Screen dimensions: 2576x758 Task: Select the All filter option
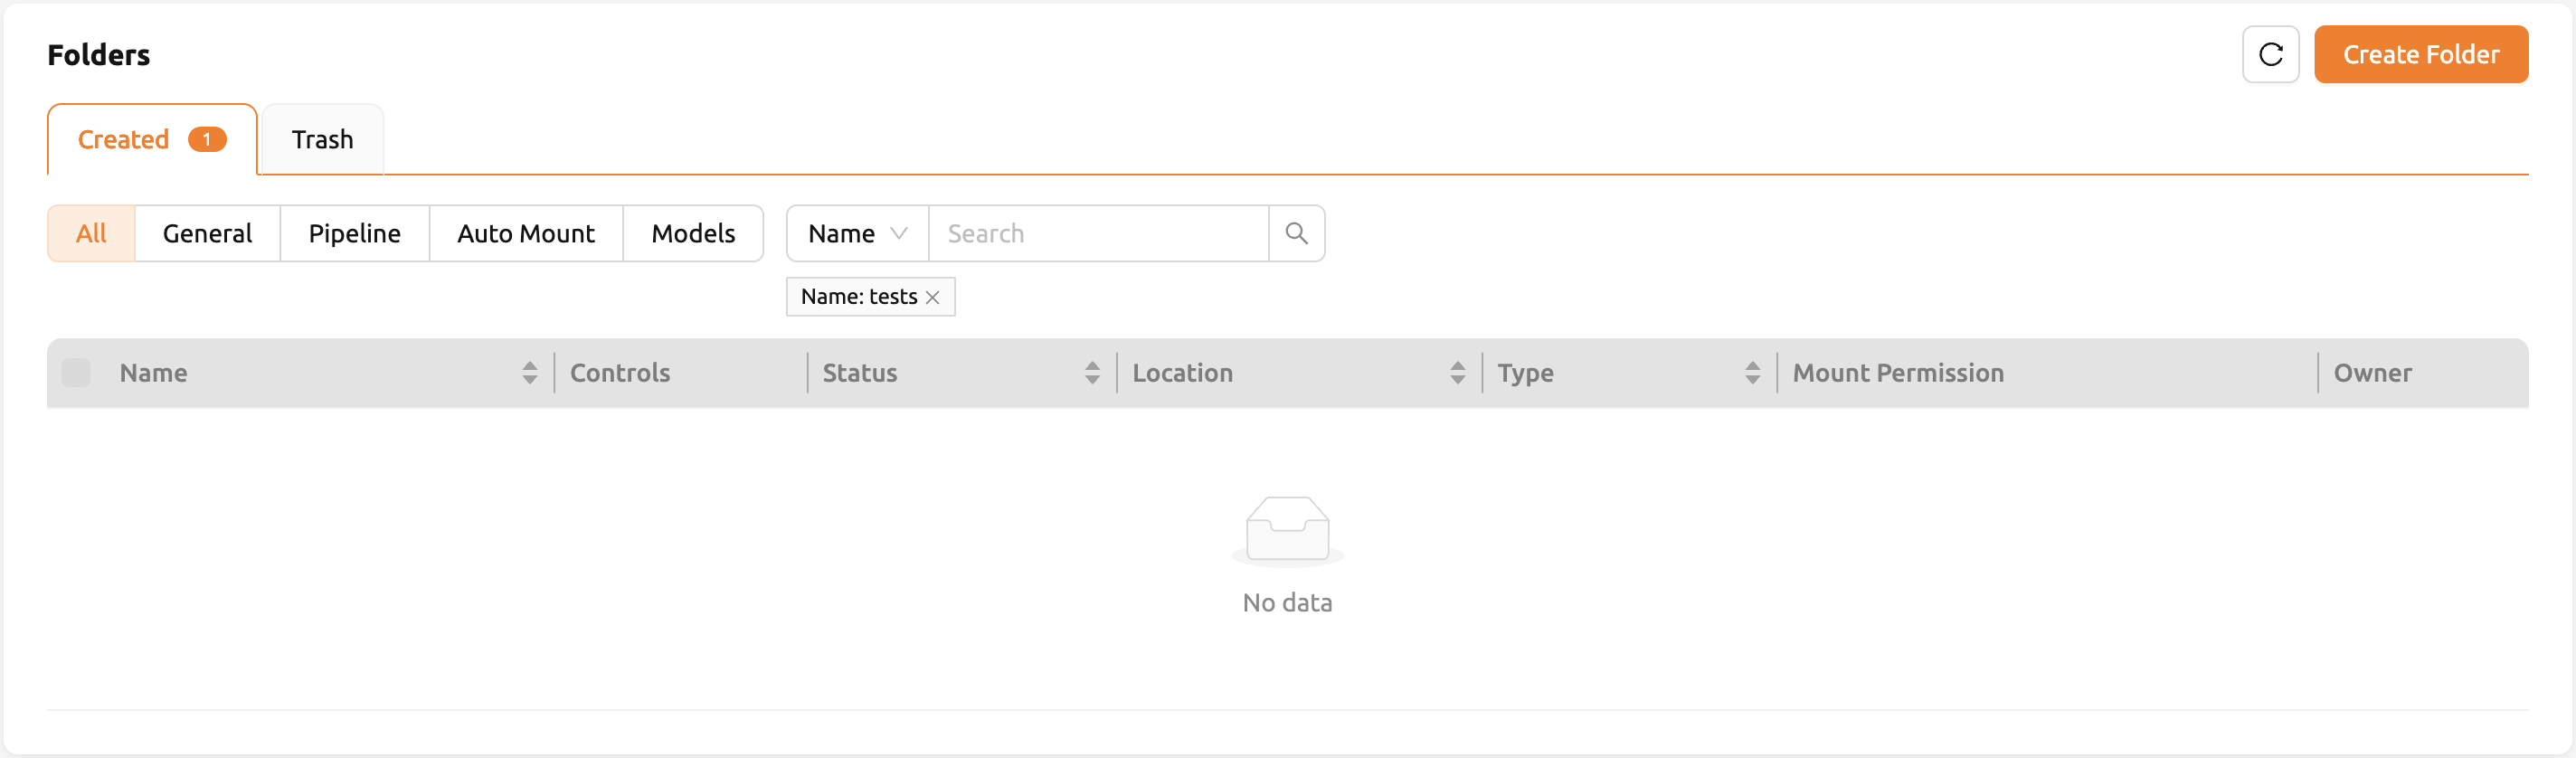[91, 233]
